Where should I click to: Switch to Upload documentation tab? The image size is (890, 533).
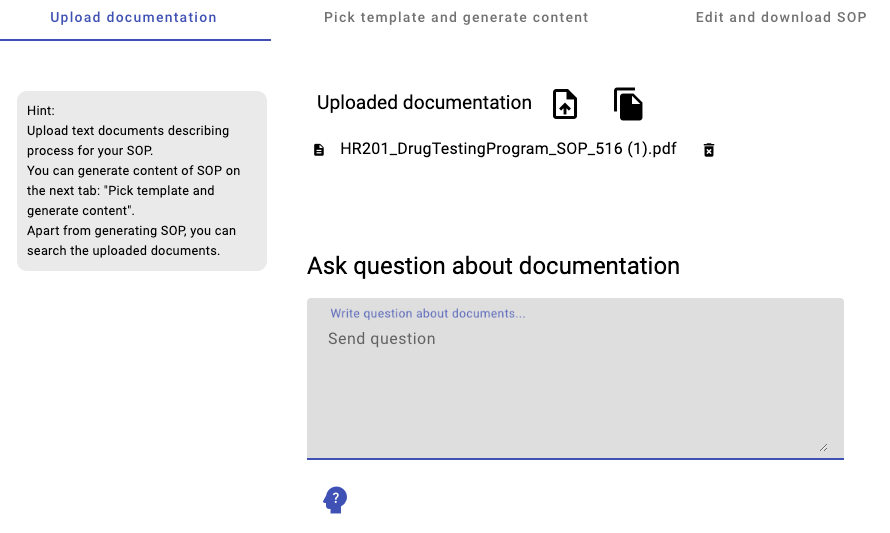click(x=134, y=18)
